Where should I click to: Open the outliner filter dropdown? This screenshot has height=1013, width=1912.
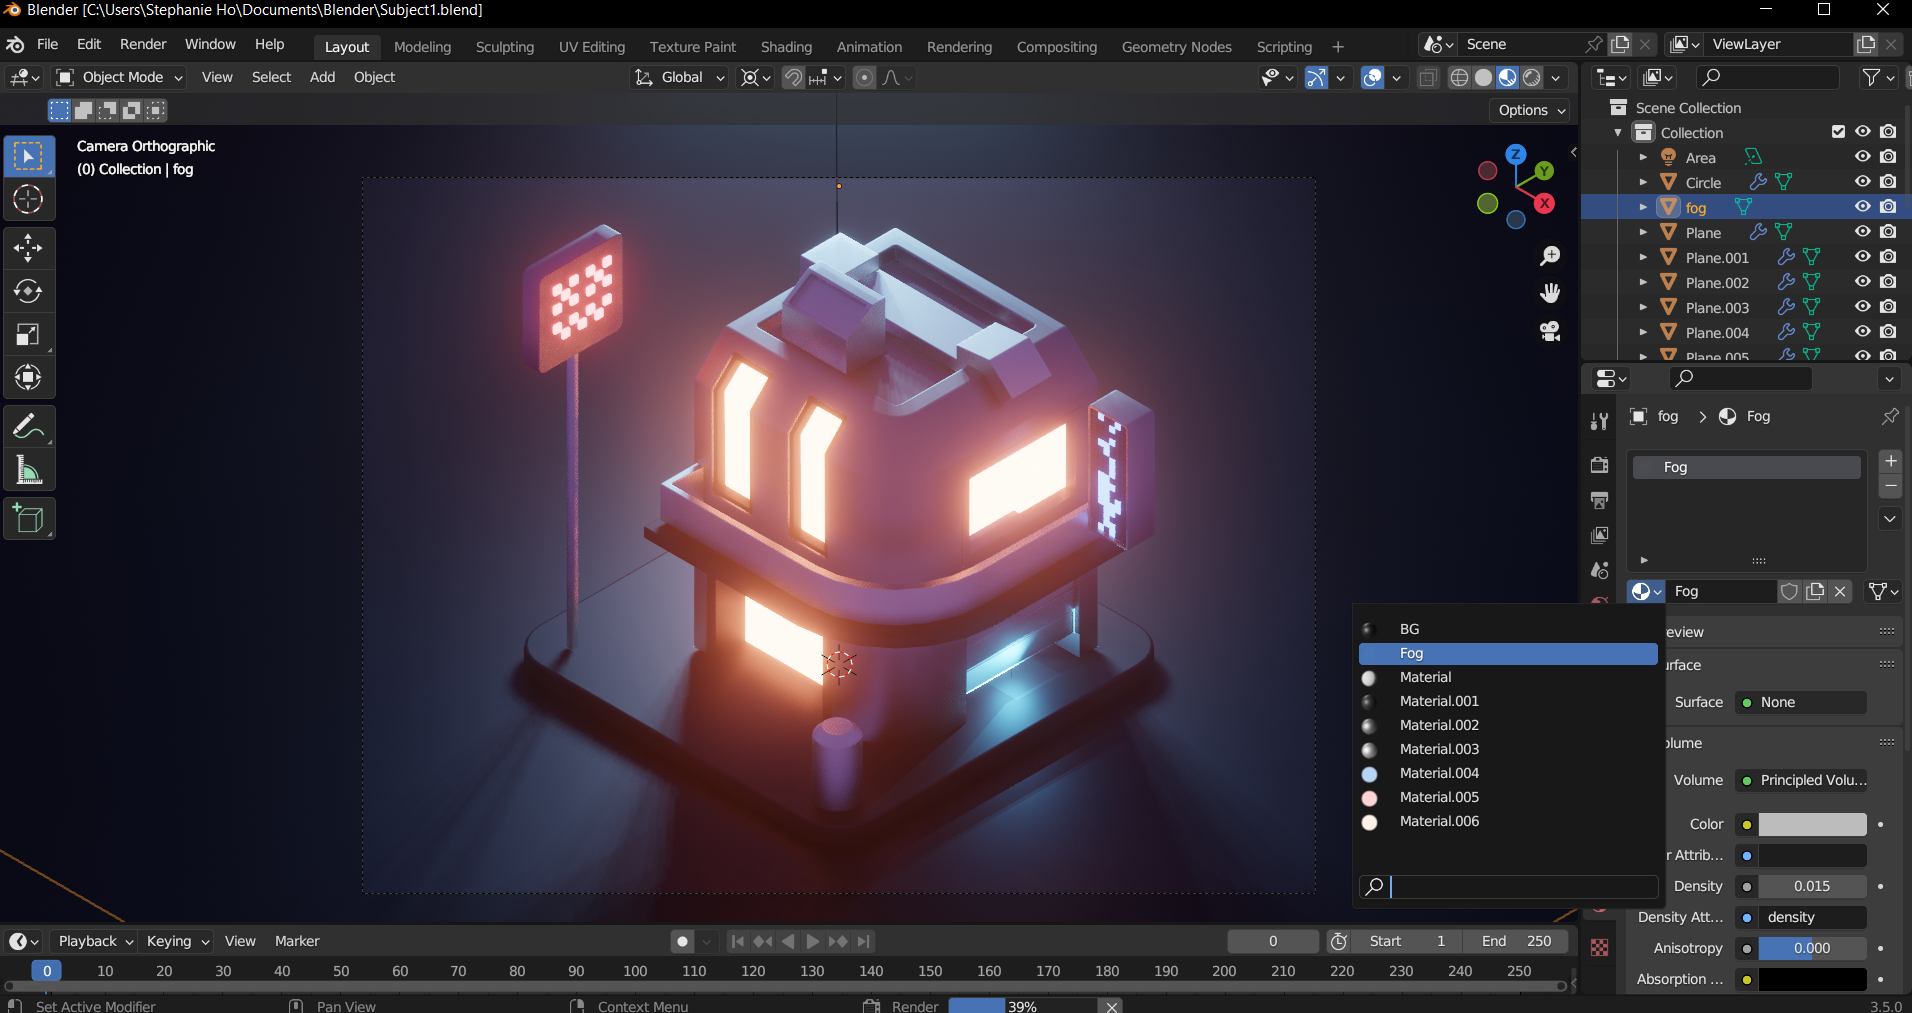click(1878, 77)
